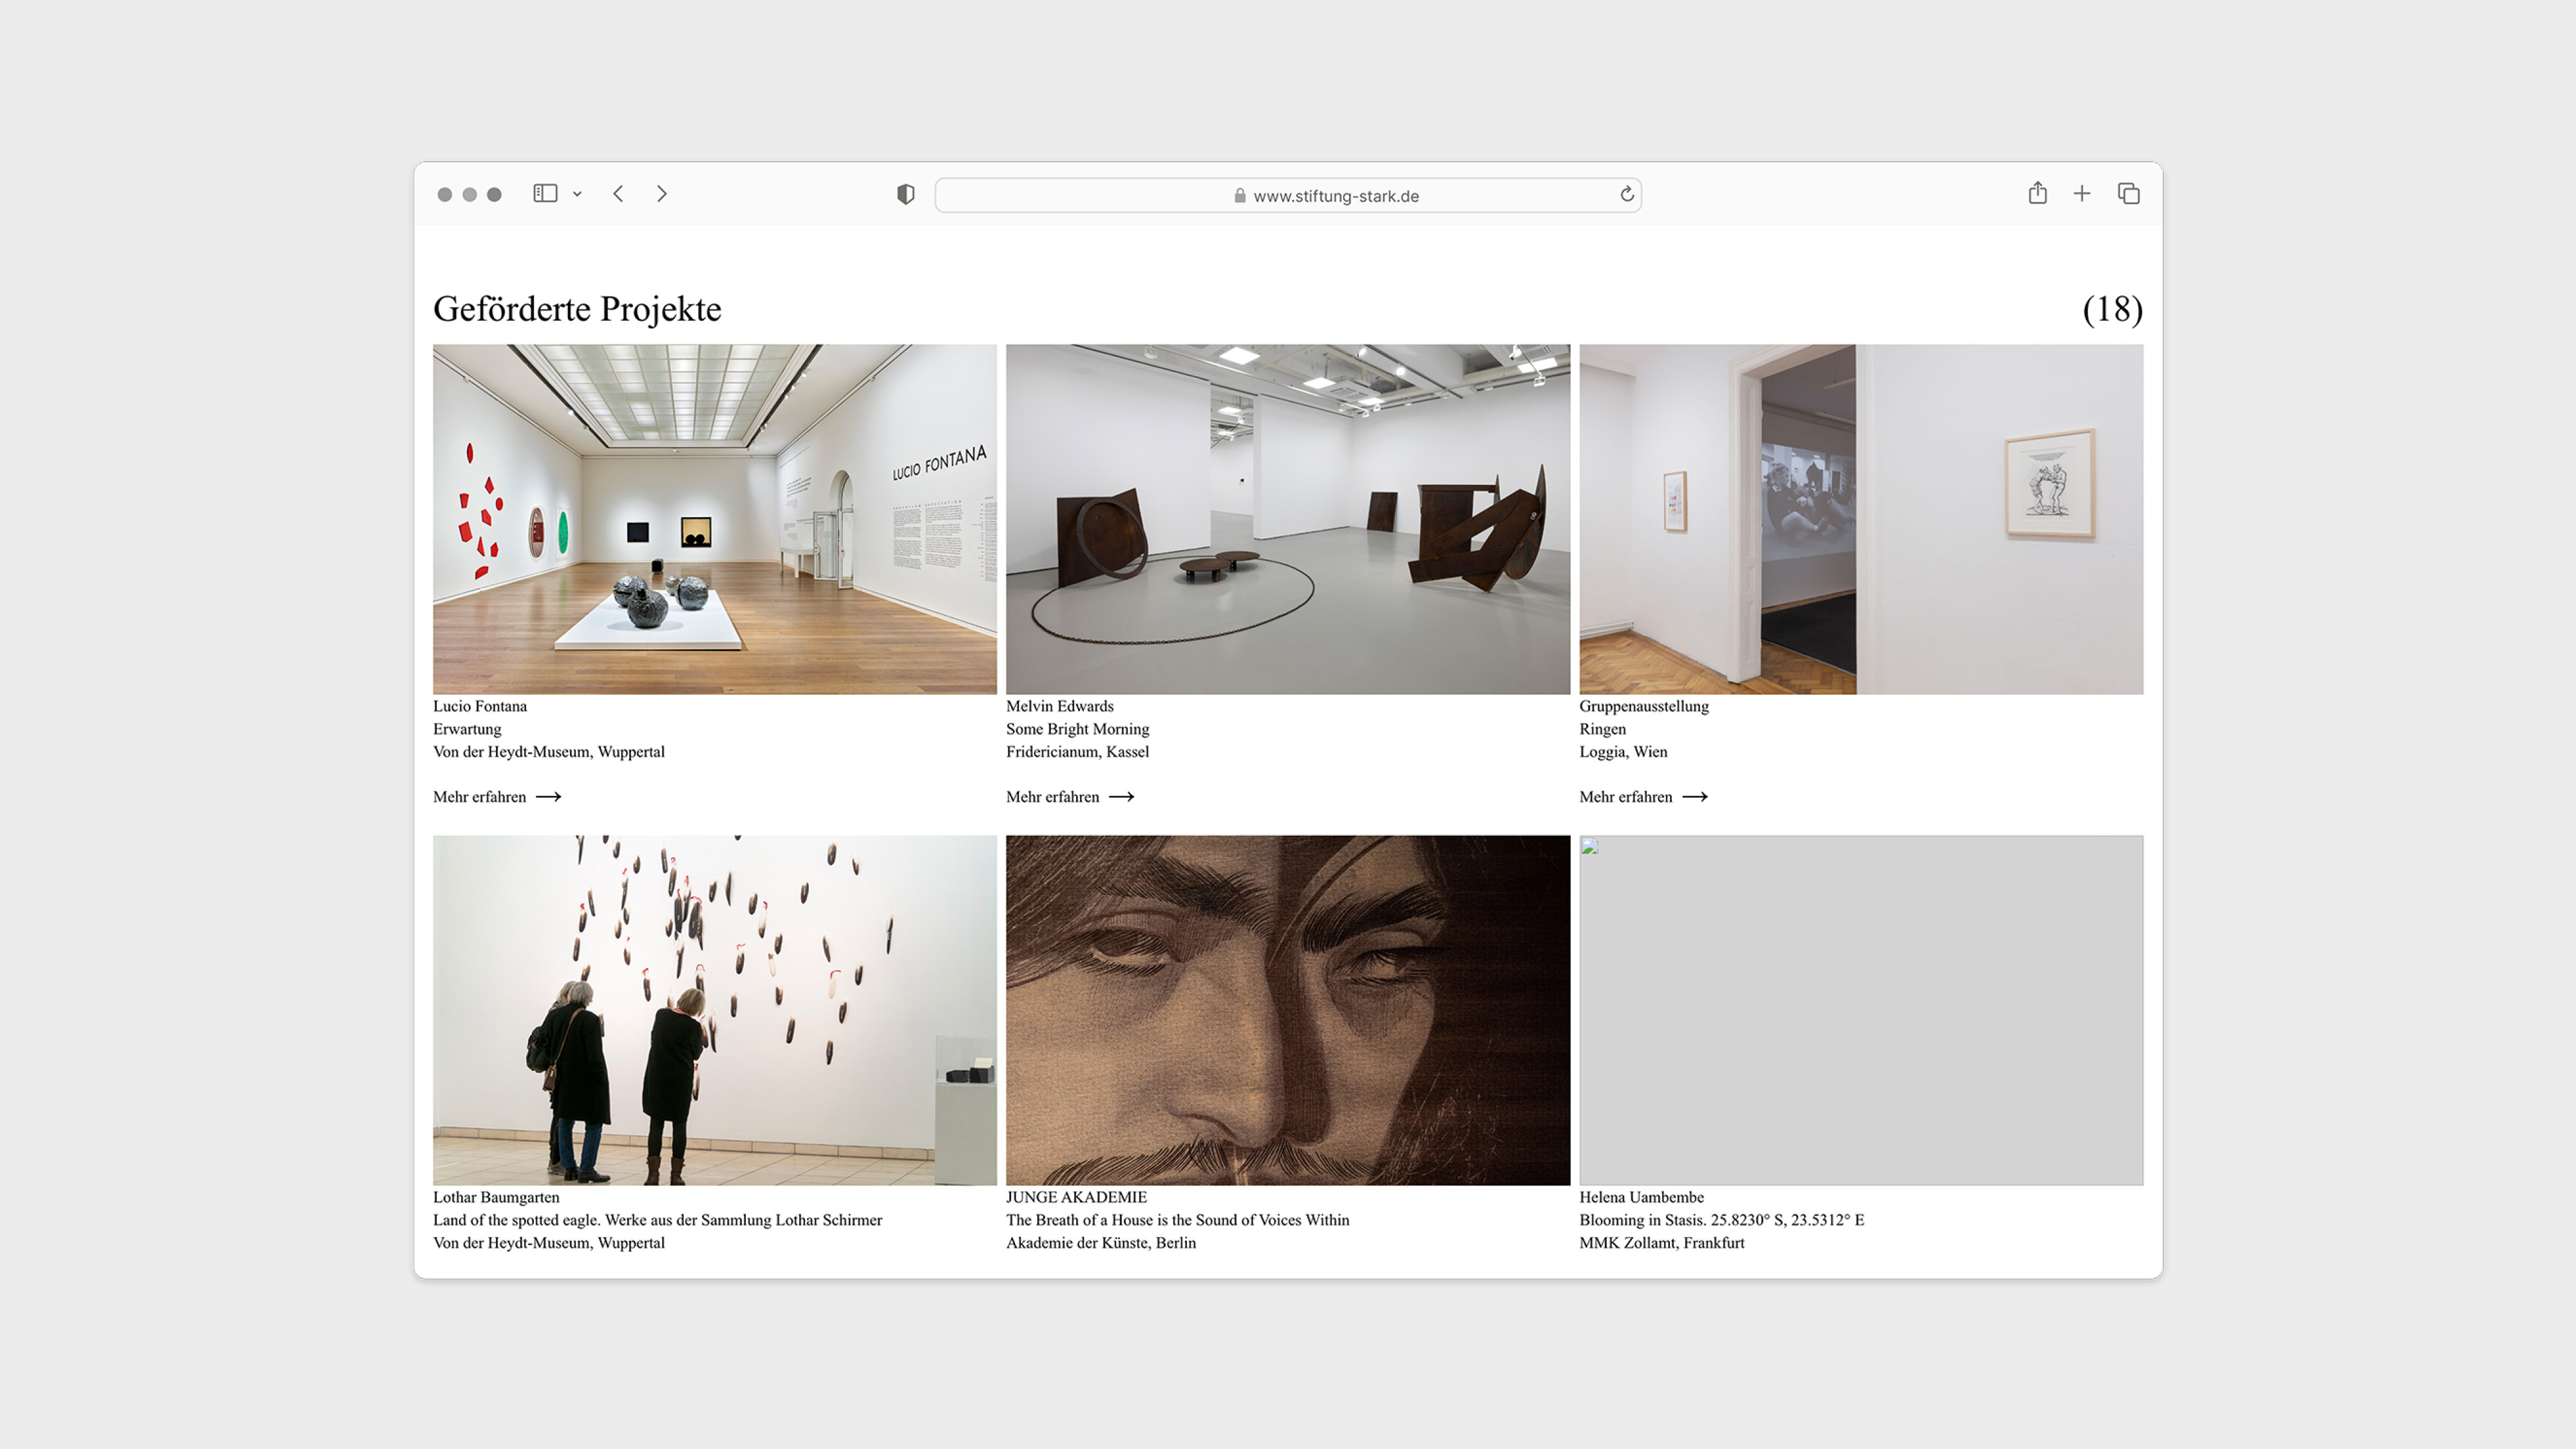Image resolution: width=2576 pixels, height=1449 pixels.
Task: Open the Melvin Edwards sculpture gallery photo
Action: click(1288, 519)
